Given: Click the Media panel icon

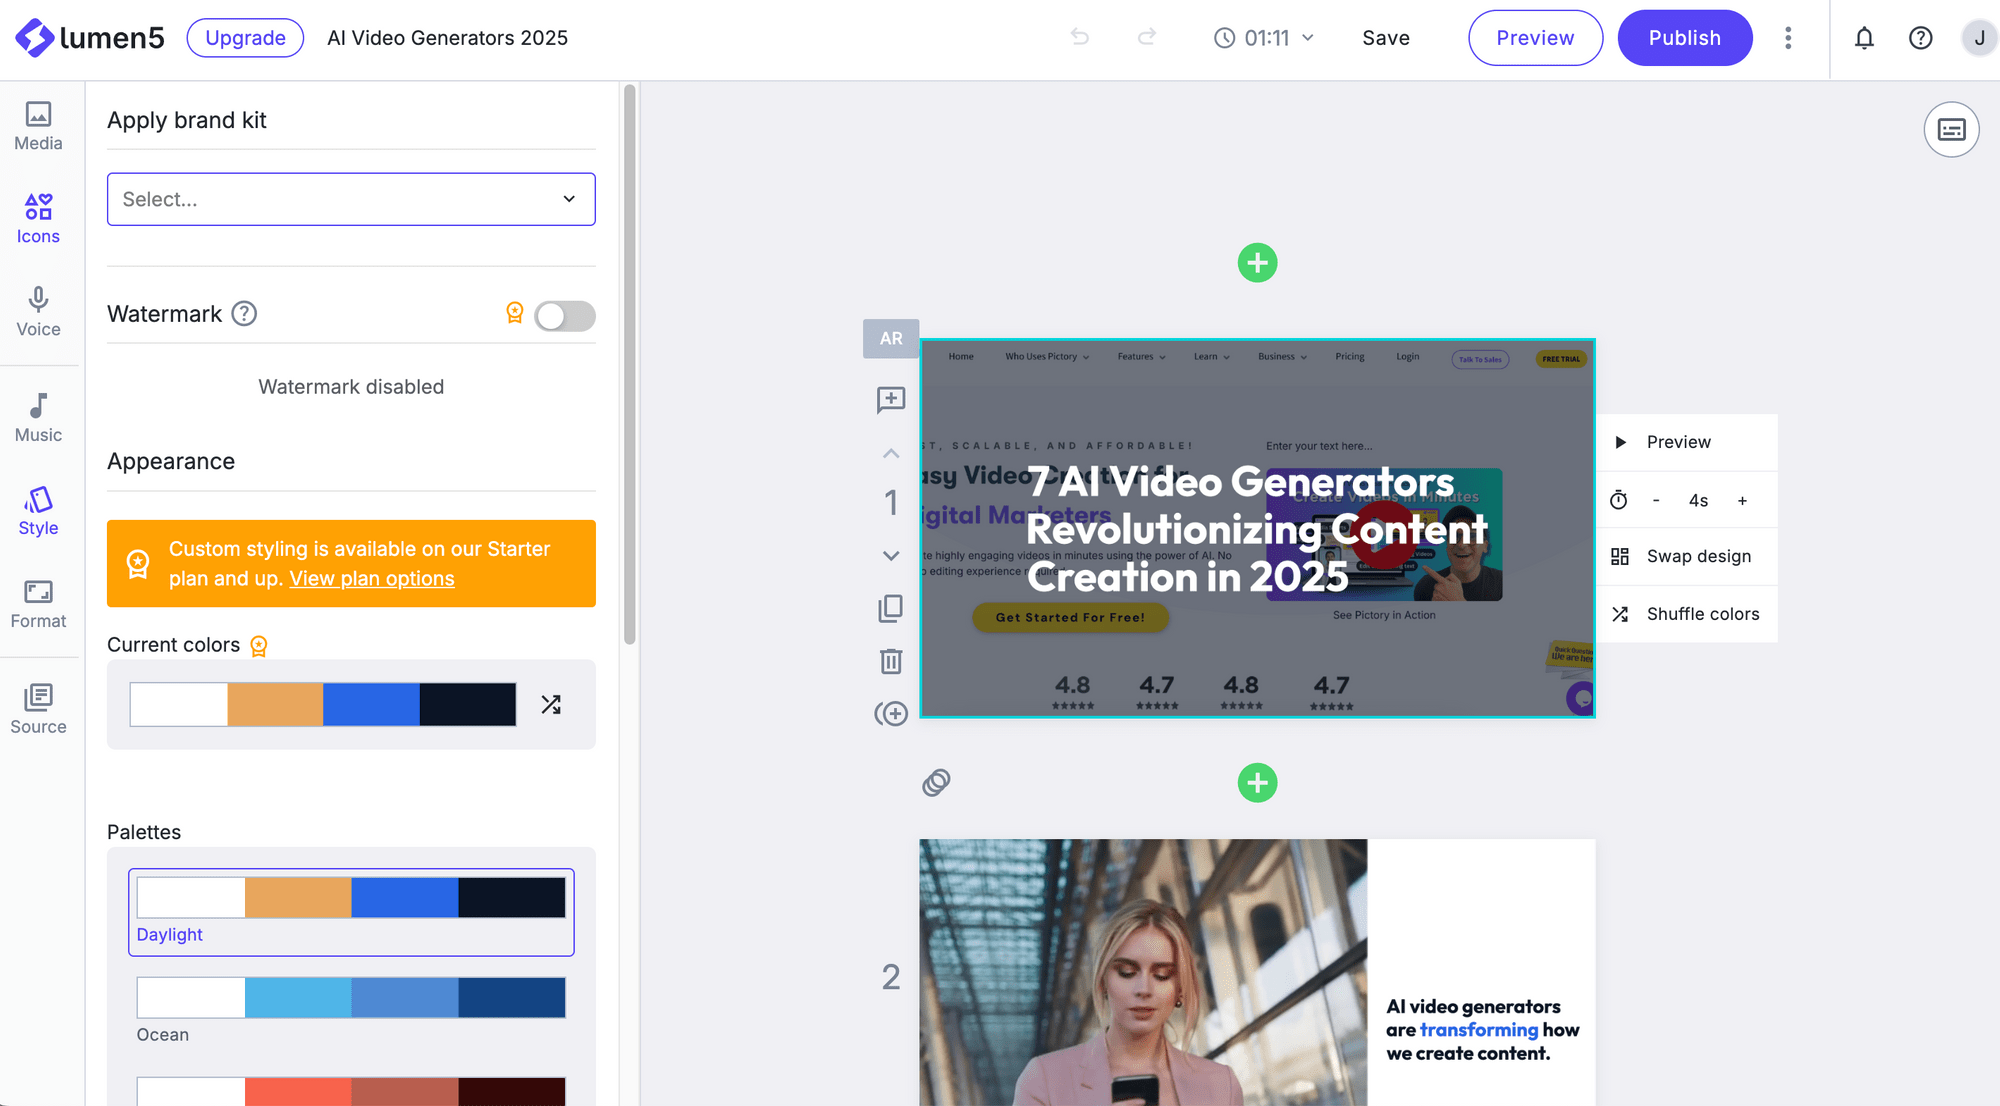Looking at the screenshot, I should pos(37,121).
